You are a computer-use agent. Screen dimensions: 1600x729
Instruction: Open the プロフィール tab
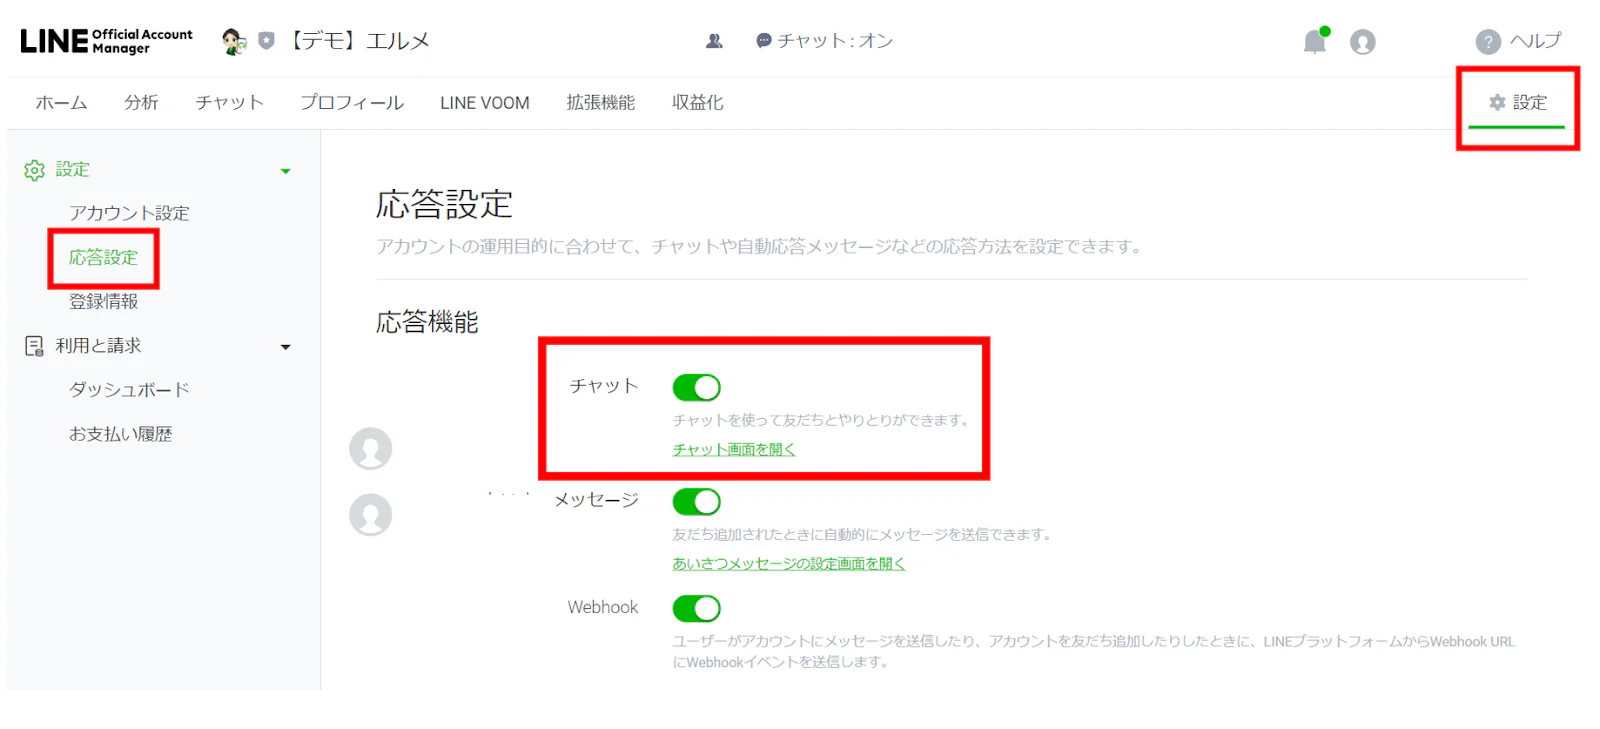click(352, 102)
